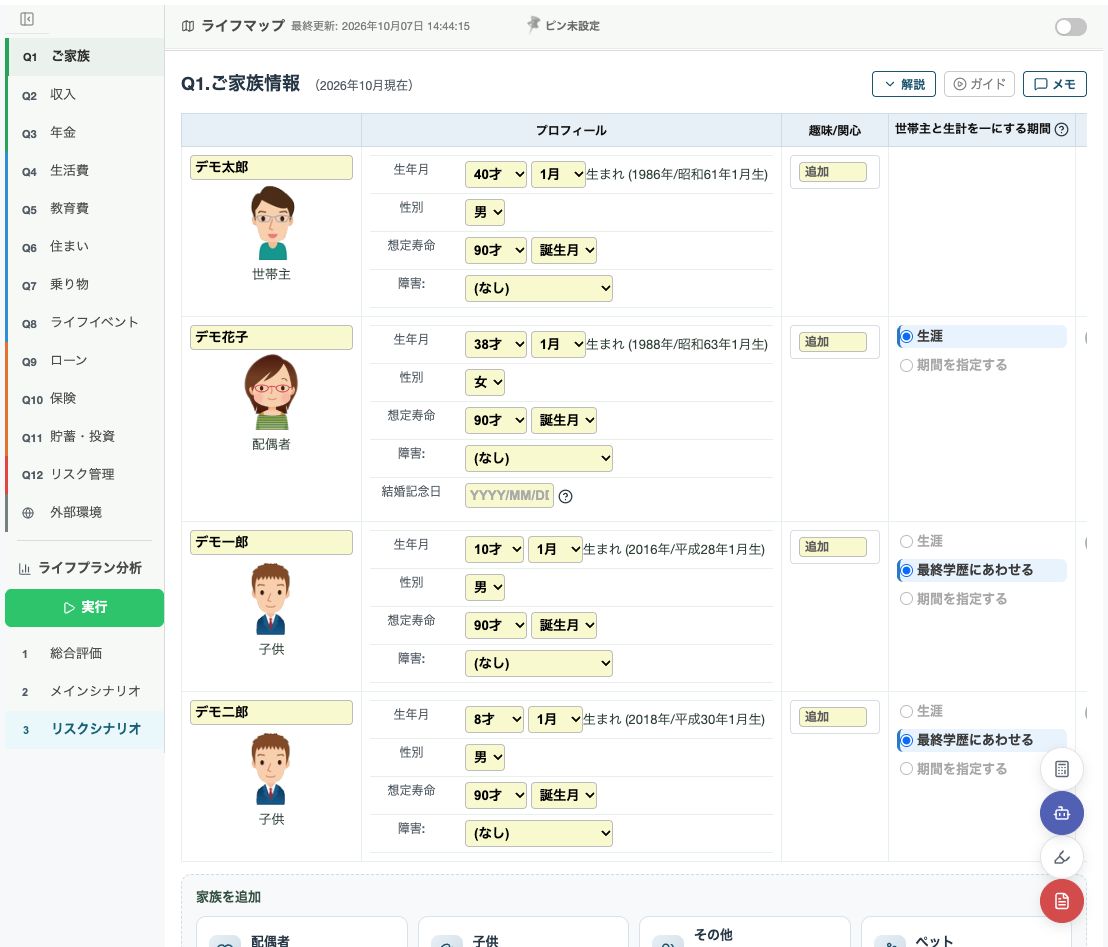
Task: Open the calculator floating button
Action: (1061, 769)
